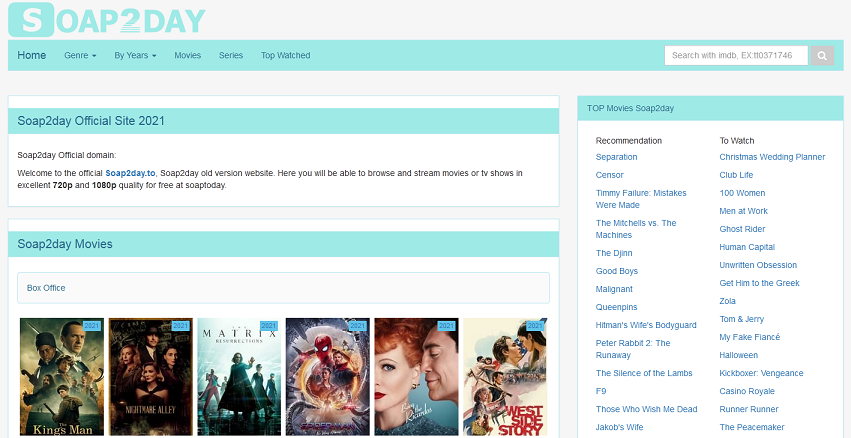Open The Peacemaker link
851x438 pixels.
pos(752,427)
